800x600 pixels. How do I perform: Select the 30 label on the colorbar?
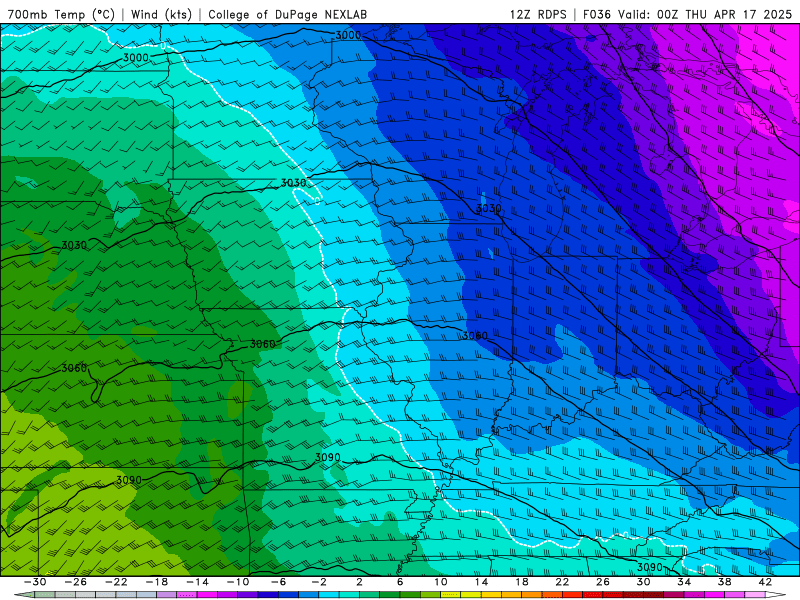coord(643,582)
